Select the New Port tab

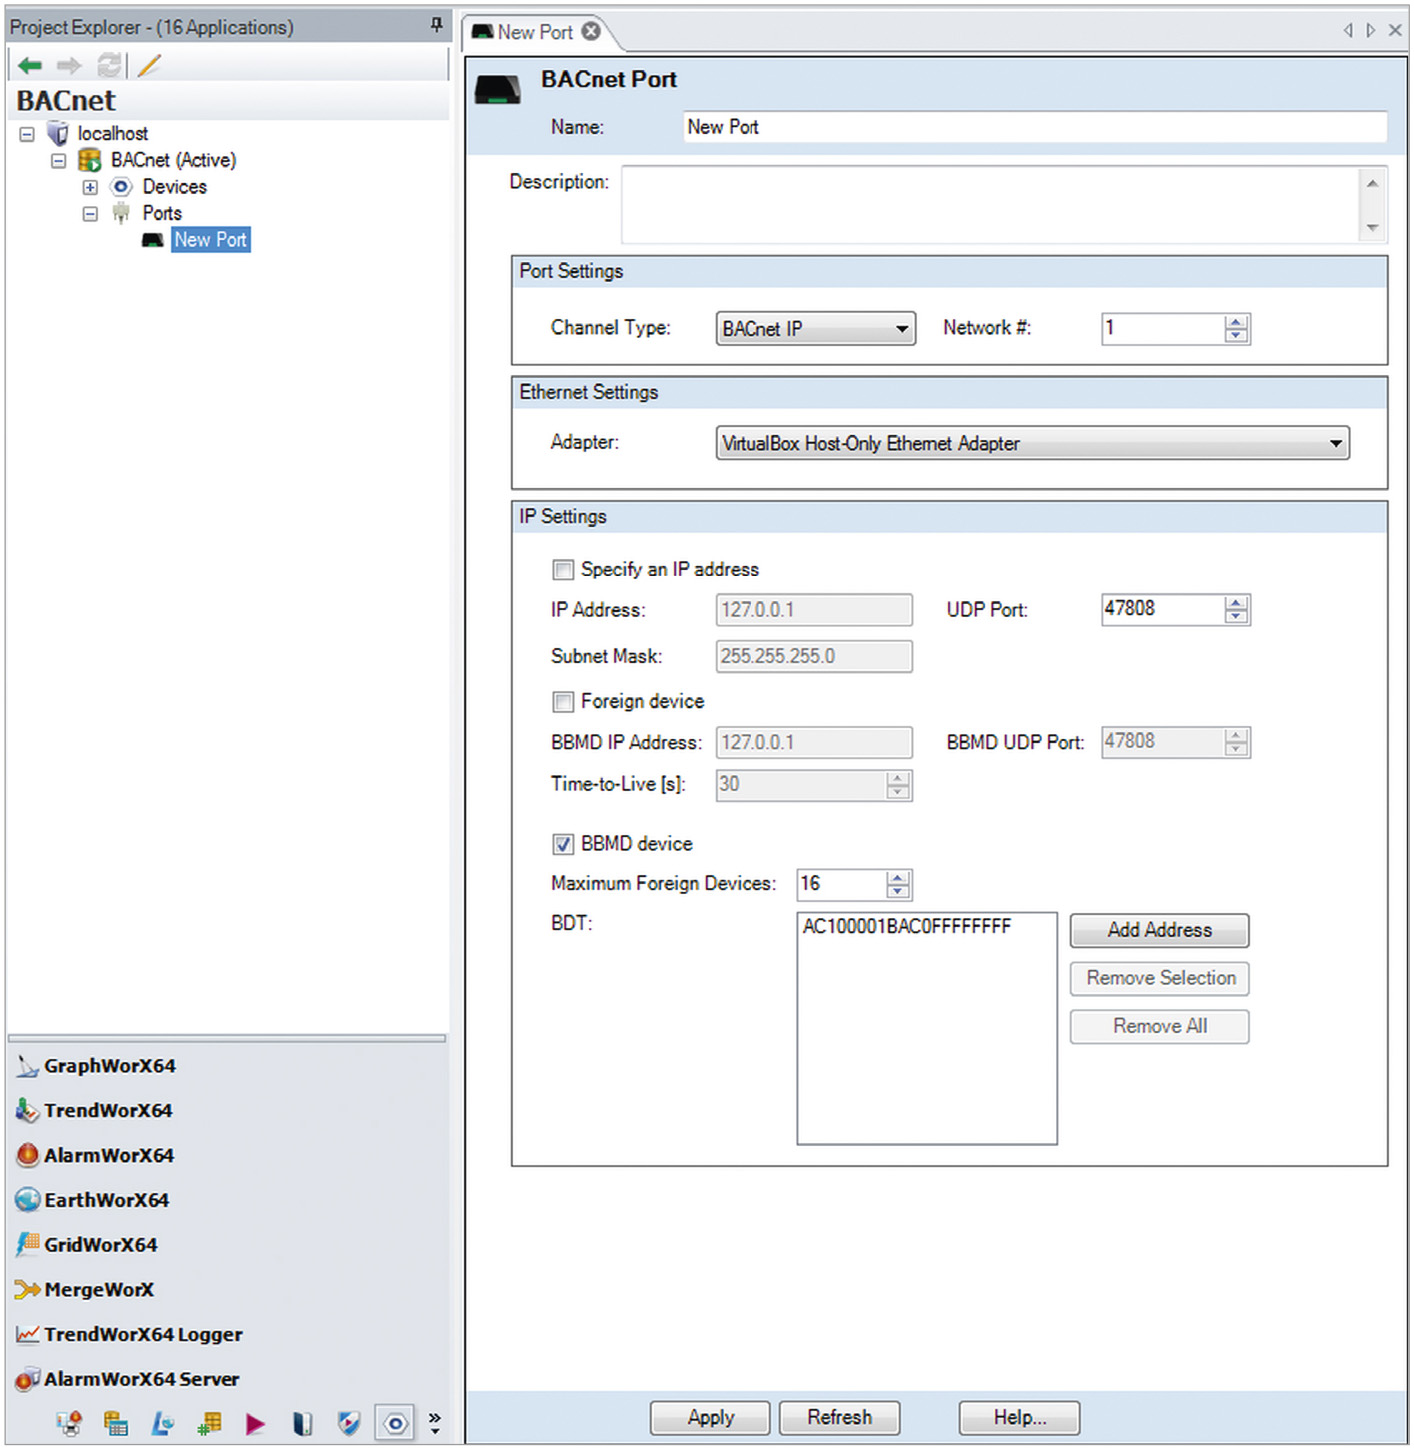[x=535, y=32]
